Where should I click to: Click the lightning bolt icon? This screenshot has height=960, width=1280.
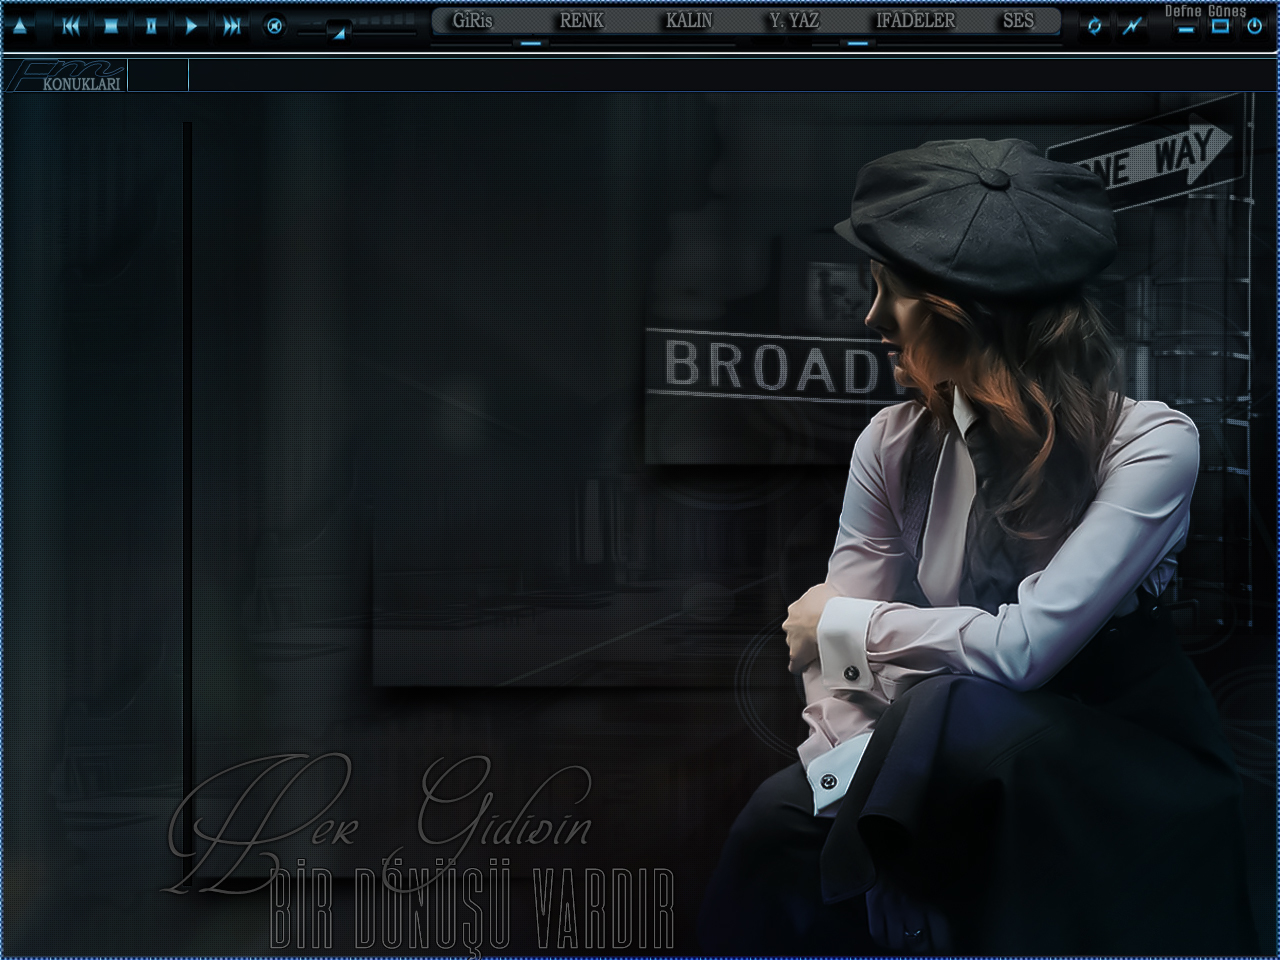click(1131, 27)
